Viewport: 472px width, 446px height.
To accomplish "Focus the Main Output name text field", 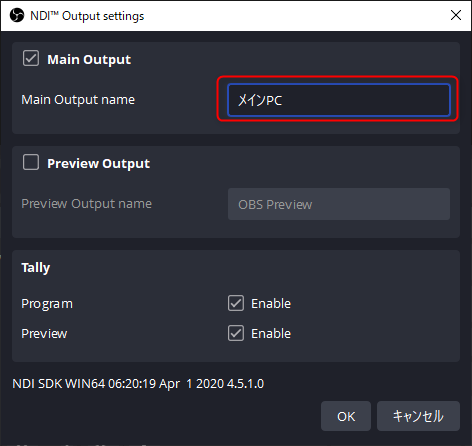I will (339, 100).
